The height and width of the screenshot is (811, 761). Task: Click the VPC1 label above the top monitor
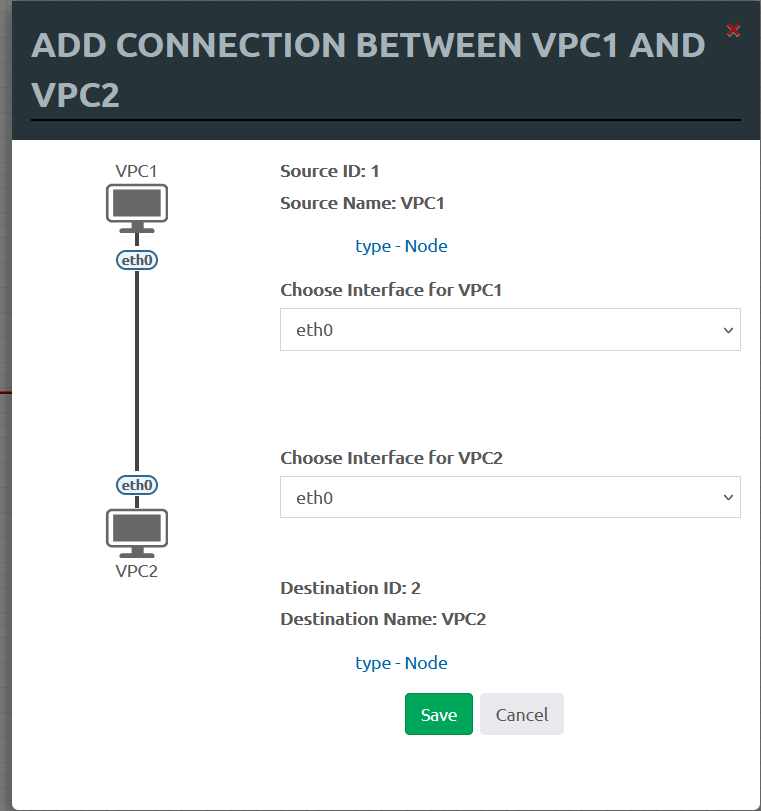pos(136,171)
